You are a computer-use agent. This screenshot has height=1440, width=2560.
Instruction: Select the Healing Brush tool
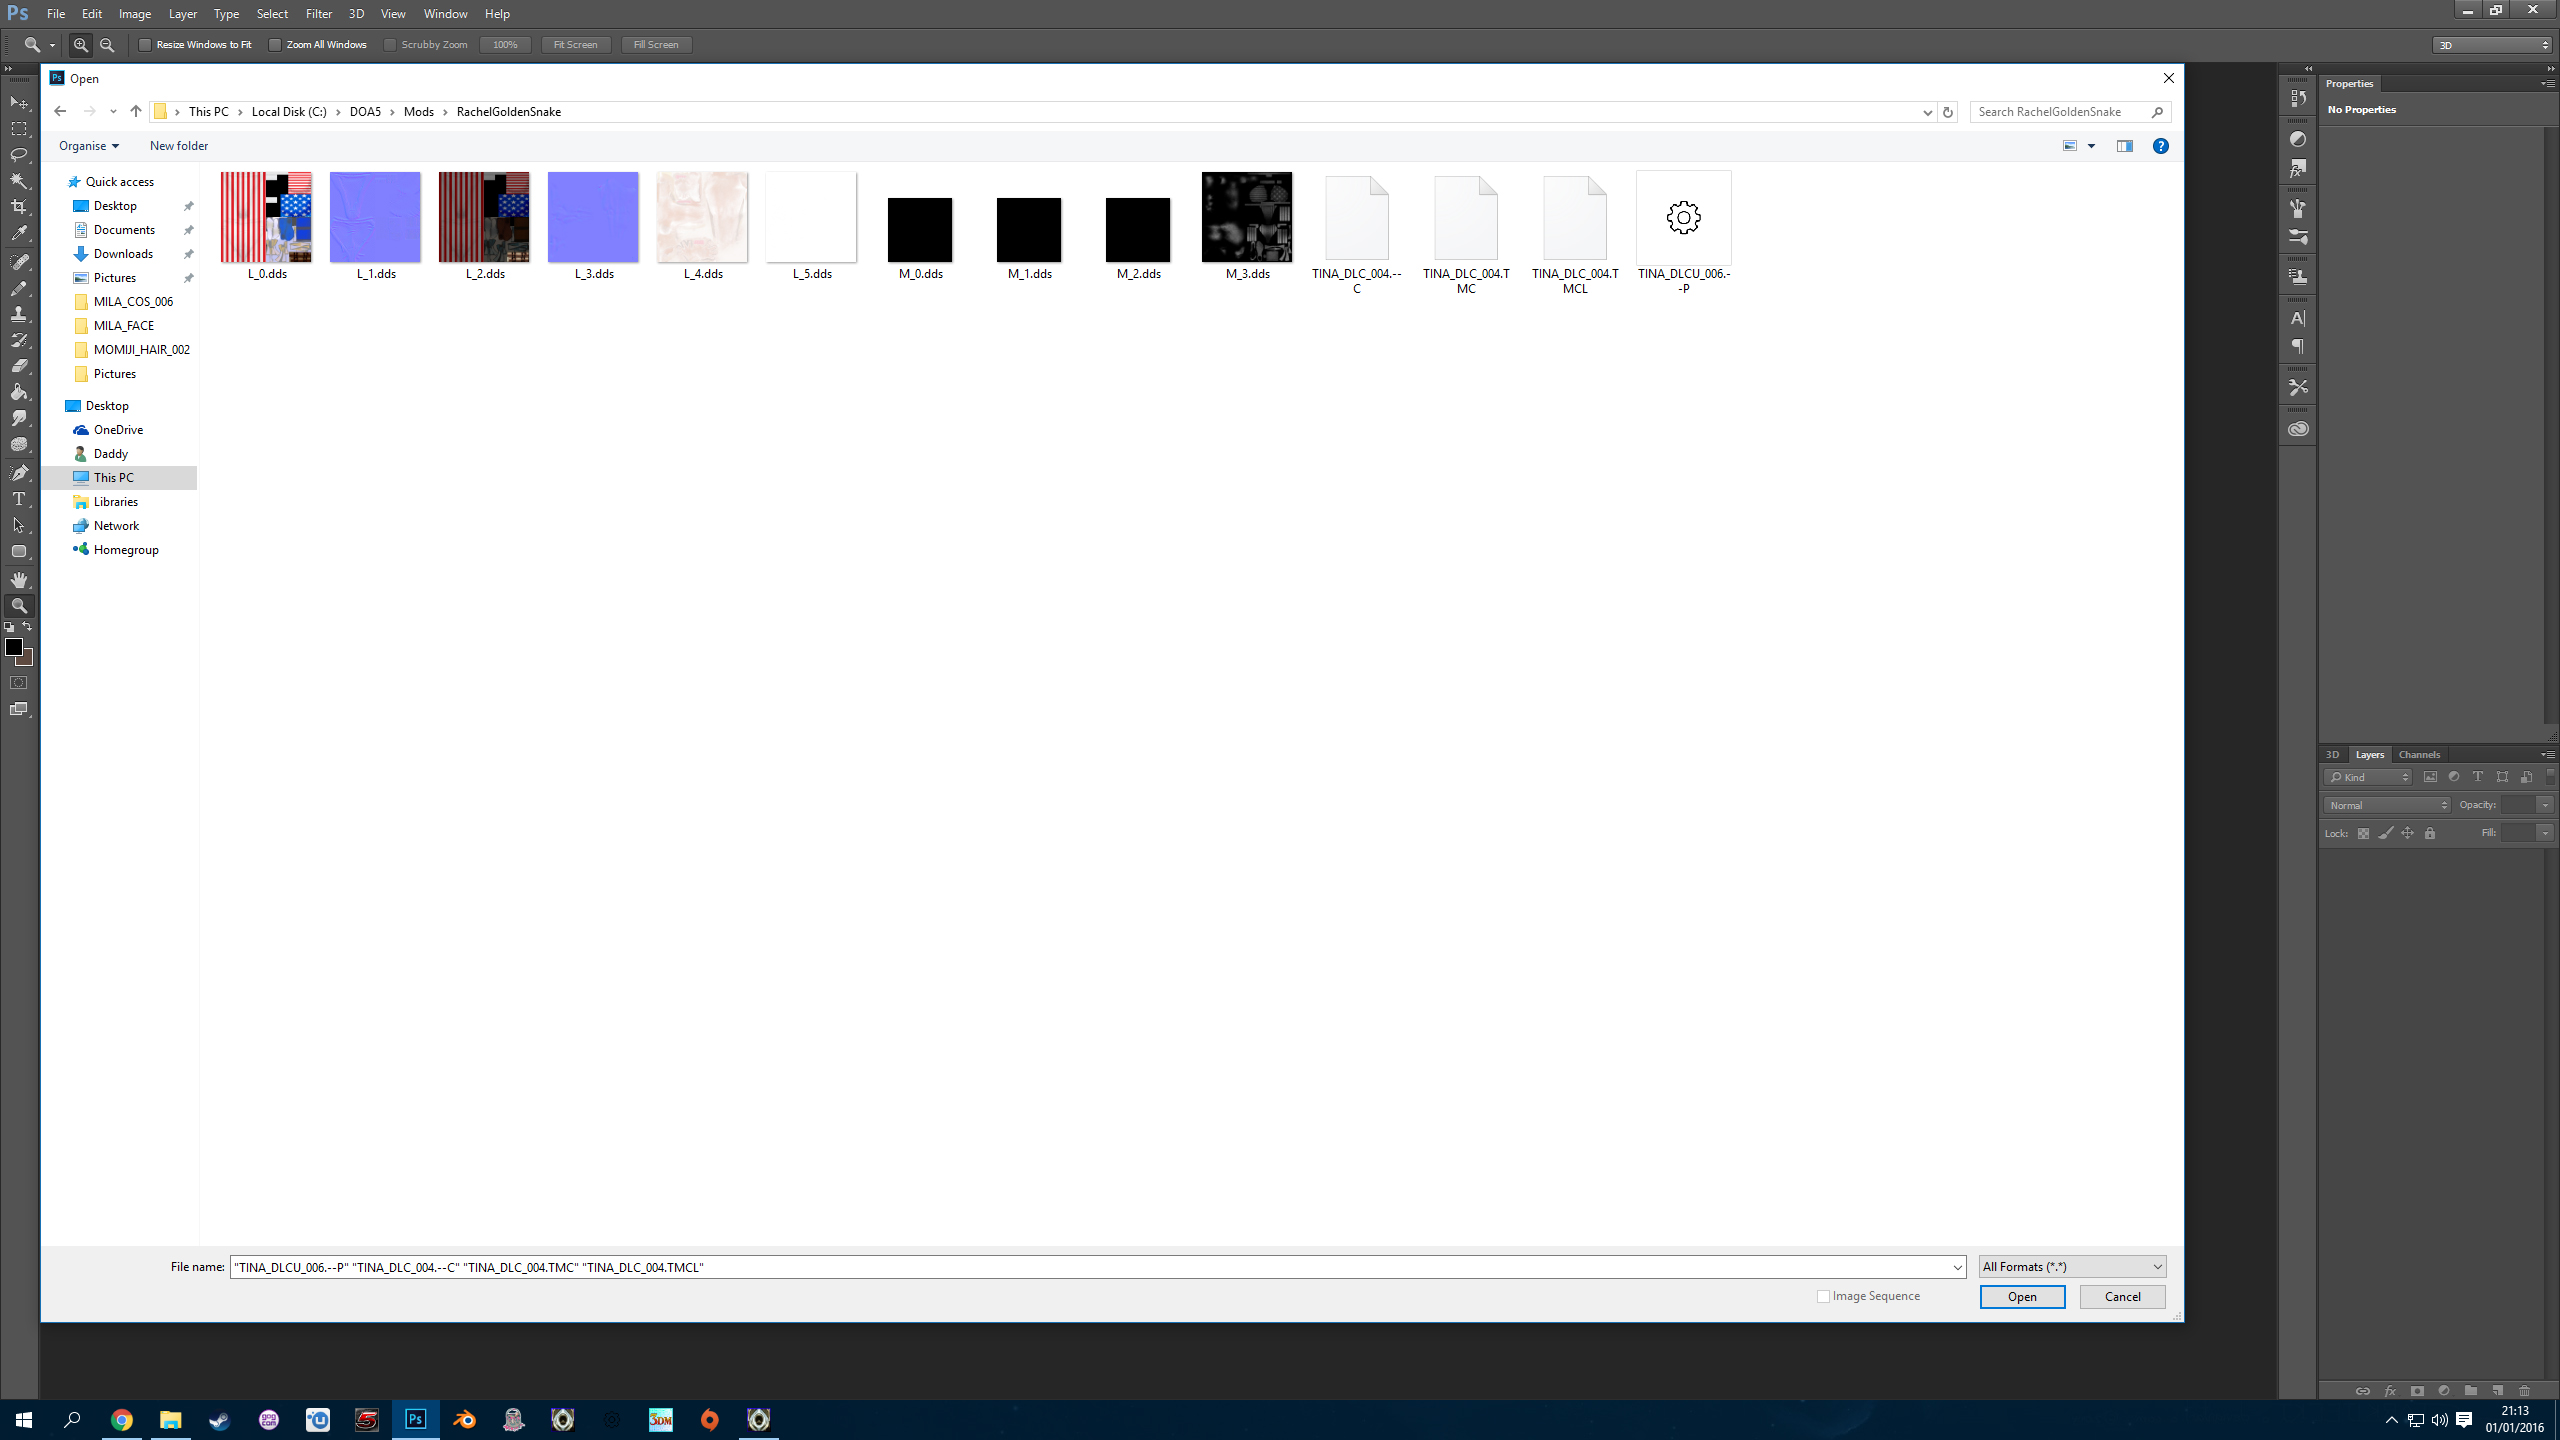[x=19, y=262]
